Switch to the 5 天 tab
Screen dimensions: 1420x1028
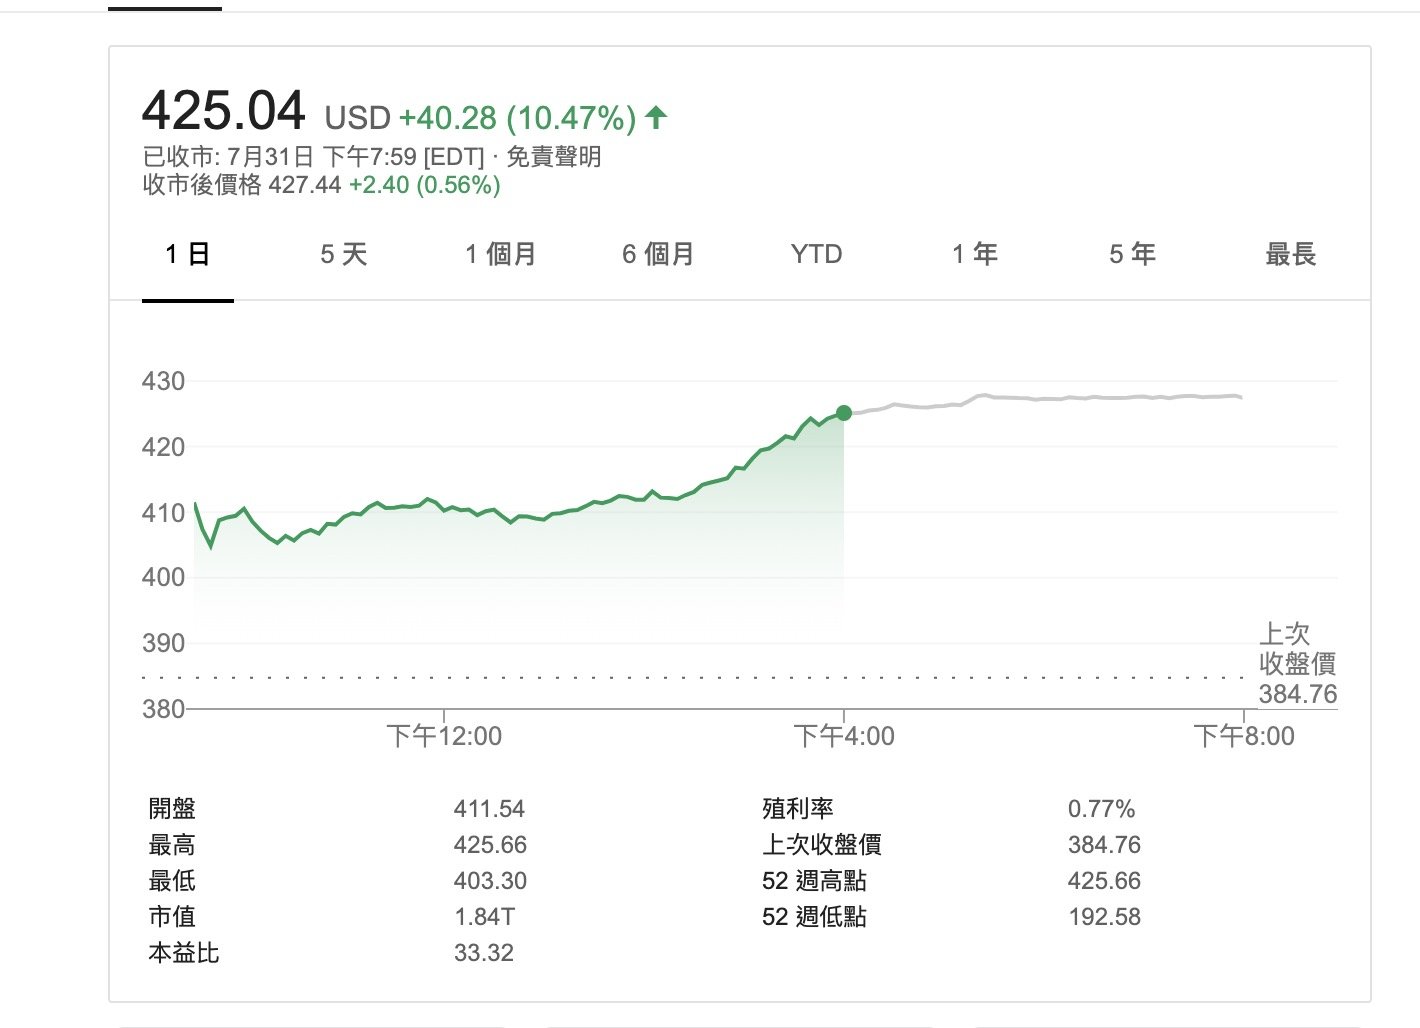(x=344, y=255)
